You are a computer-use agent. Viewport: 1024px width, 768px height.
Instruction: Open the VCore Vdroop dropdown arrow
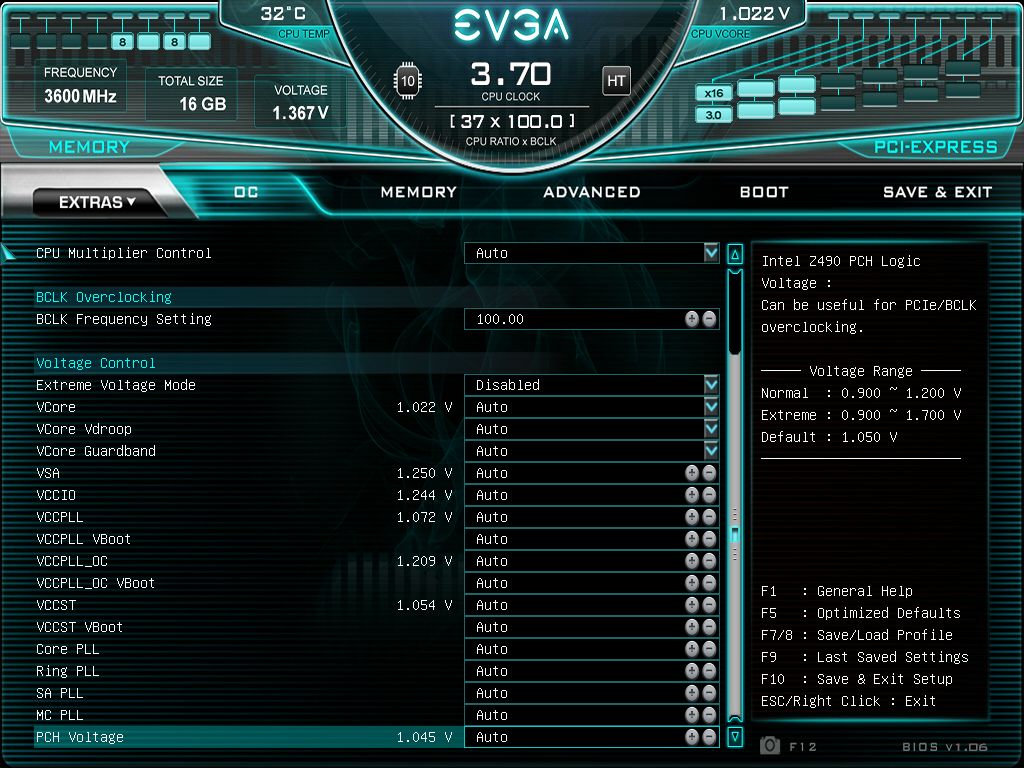pyautogui.click(x=711, y=429)
